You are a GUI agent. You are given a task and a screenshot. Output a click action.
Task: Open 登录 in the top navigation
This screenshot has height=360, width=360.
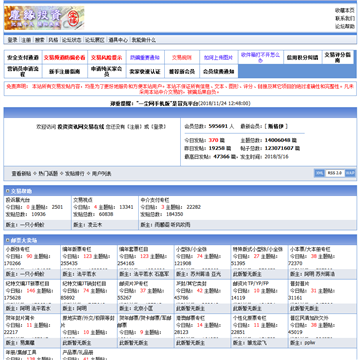tap(12, 40)
